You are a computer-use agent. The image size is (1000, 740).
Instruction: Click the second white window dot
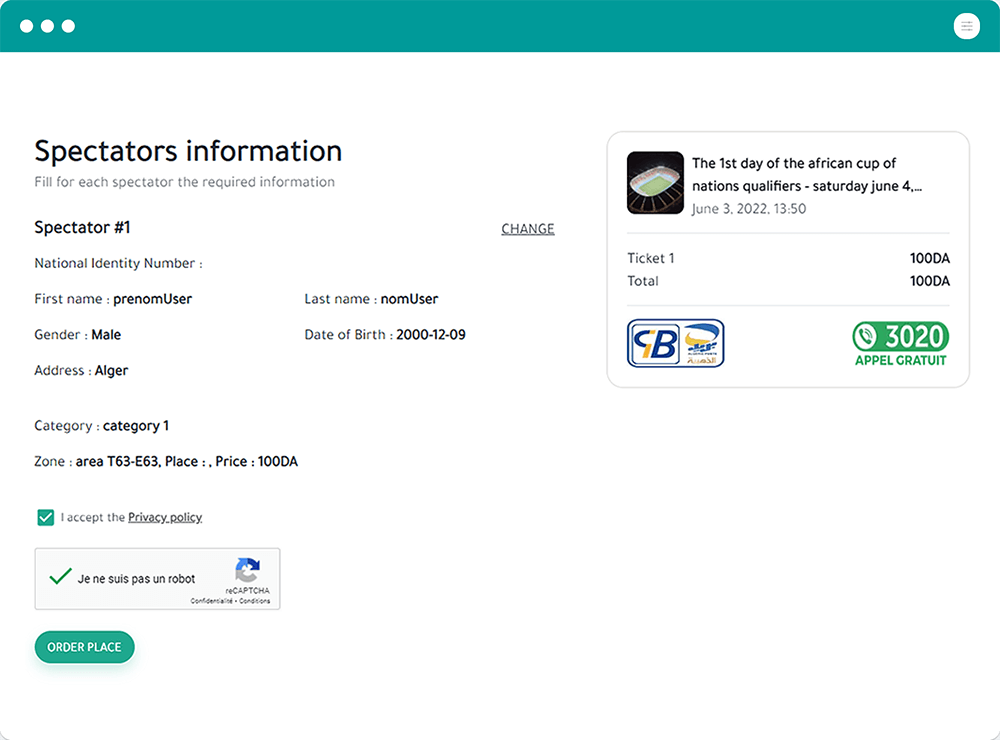tap(47, 26)
